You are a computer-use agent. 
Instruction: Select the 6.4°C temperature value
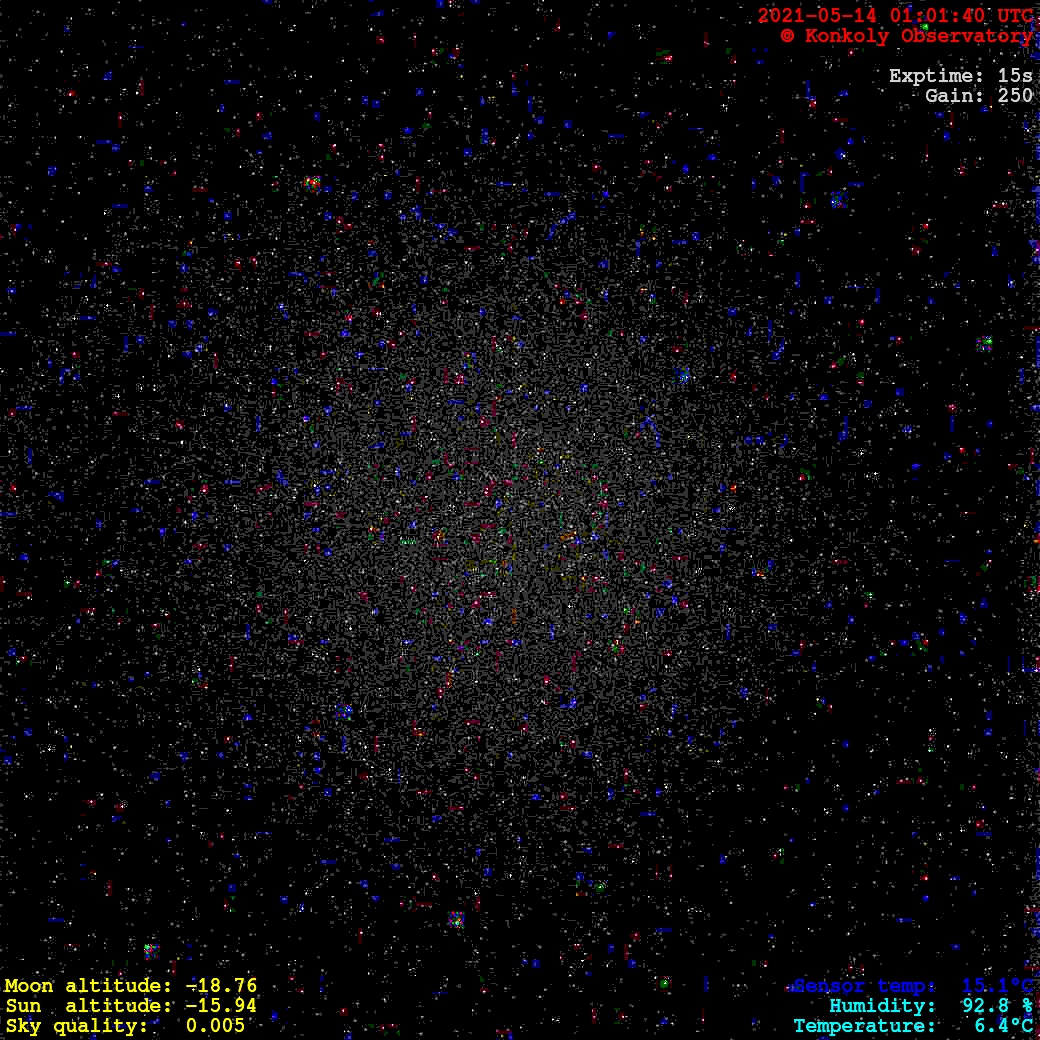(x=1003, y=1026)
